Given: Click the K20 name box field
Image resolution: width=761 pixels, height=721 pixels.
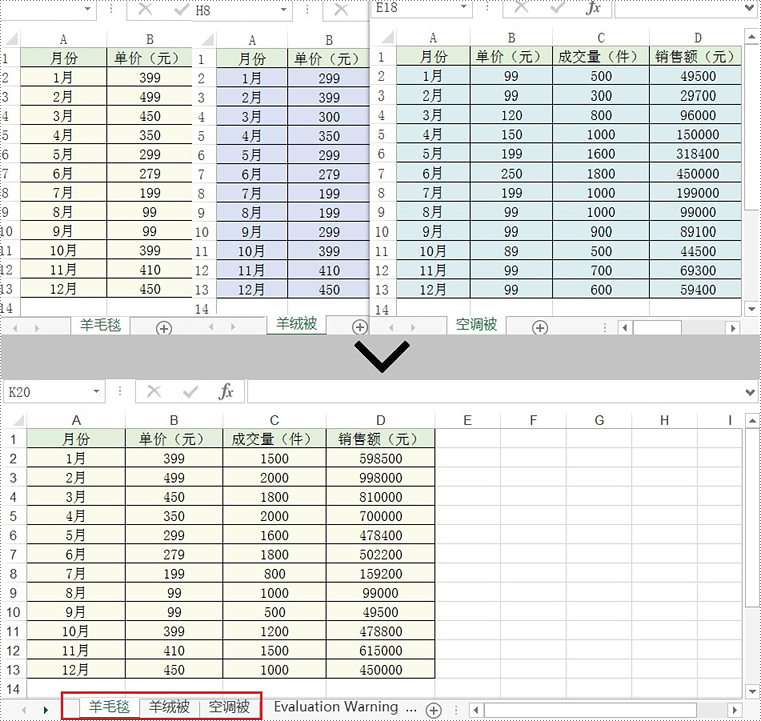Looking at the screenshot, I should tap(48, 392).
